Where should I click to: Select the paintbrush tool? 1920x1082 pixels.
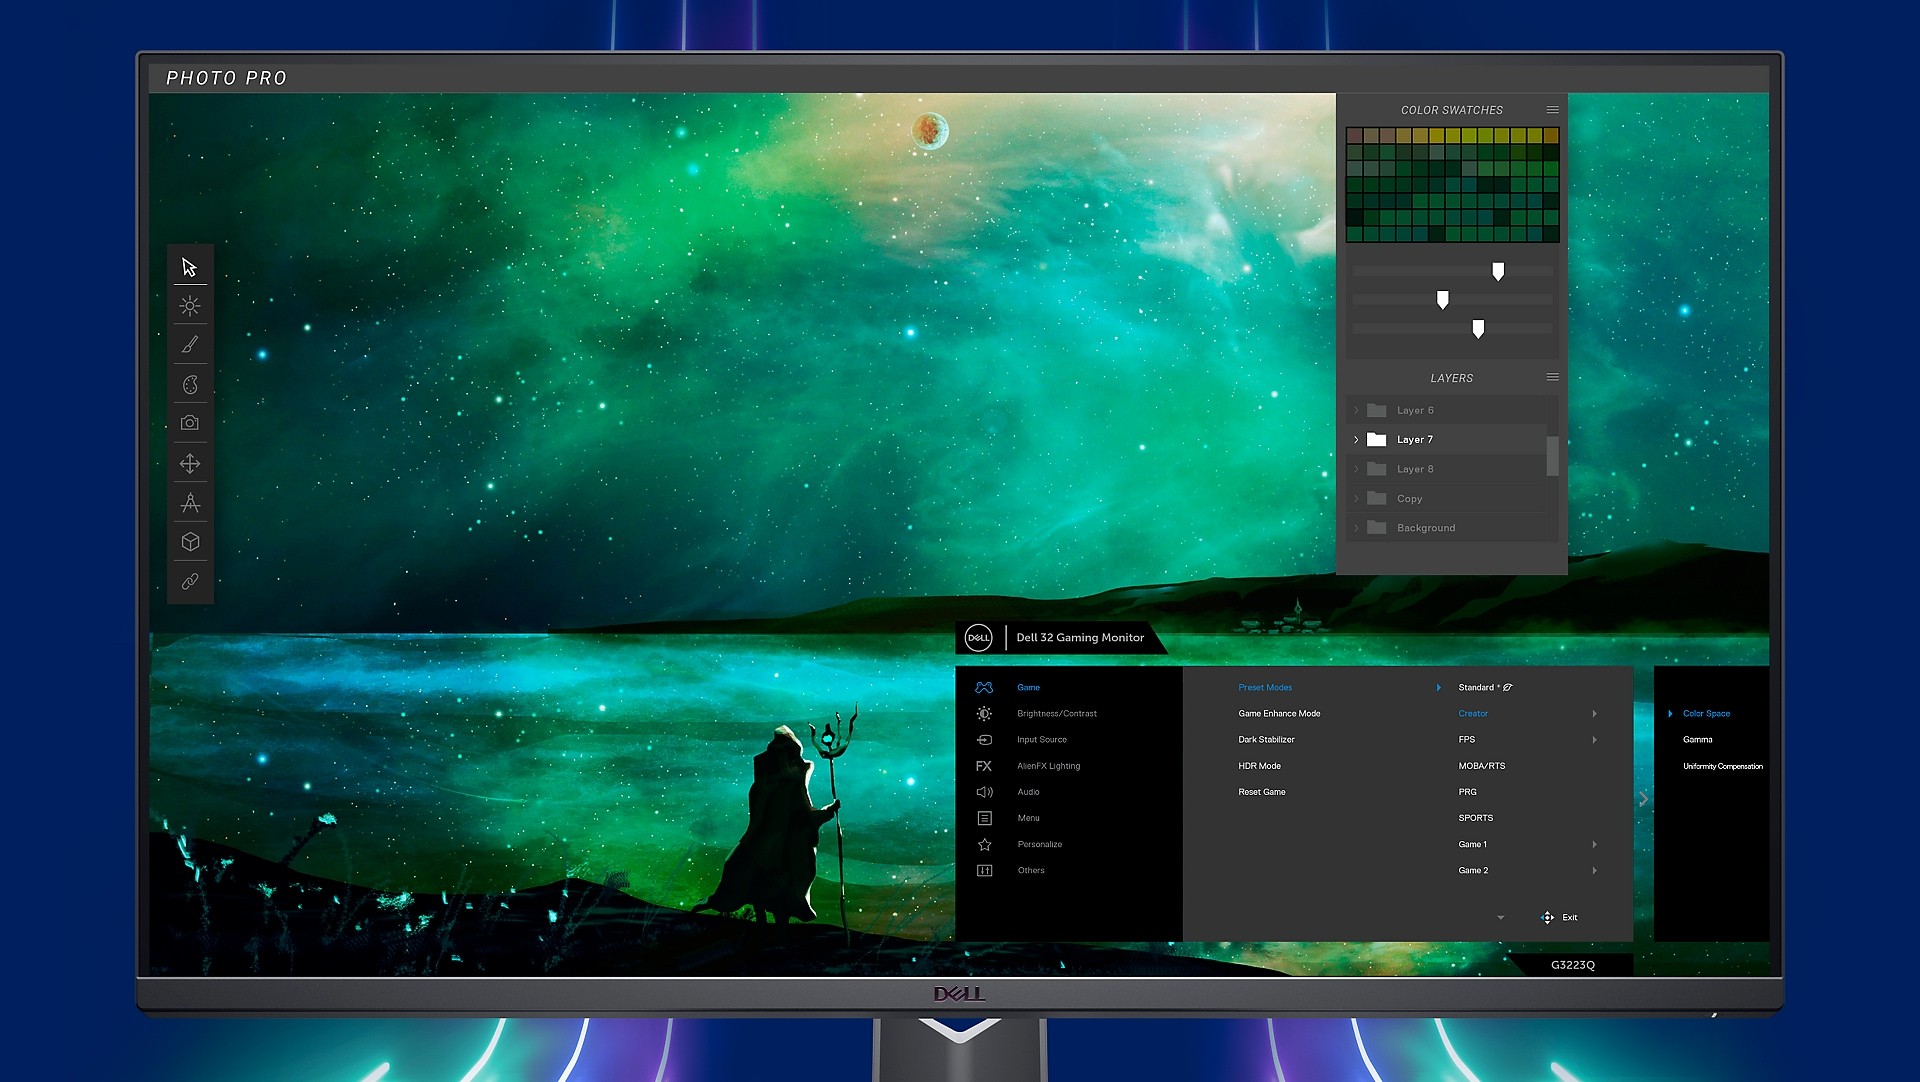190,345
